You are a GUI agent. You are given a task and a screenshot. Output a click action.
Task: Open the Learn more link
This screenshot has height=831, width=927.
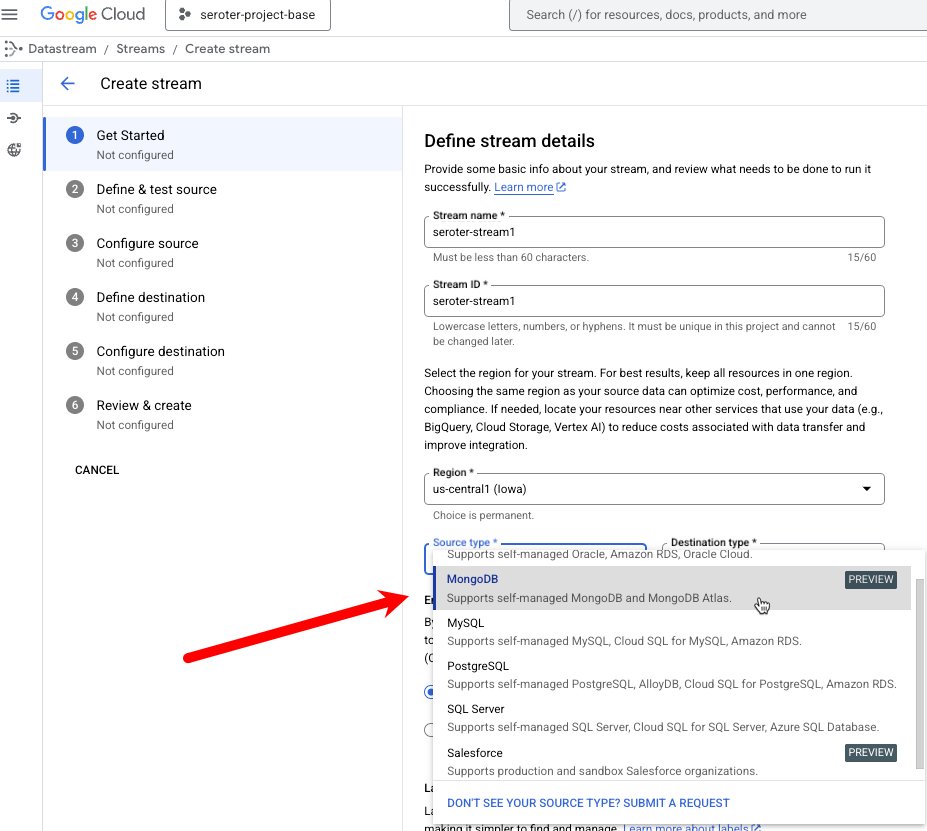pyautogui.click(x=523, y=187)
